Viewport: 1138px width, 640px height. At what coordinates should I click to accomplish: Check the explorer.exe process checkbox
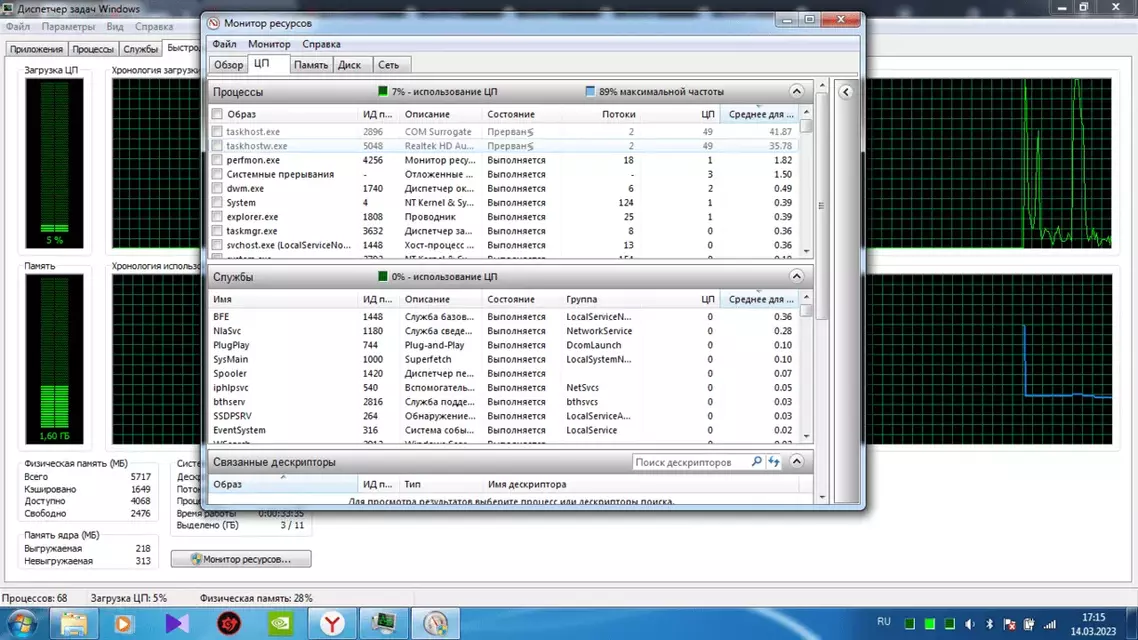(x=217, y=216)
